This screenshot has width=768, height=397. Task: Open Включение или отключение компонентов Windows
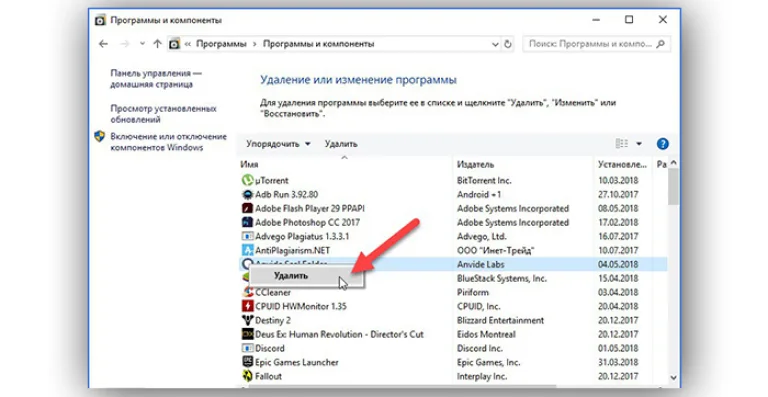pyautogui.click(x=168, y=142)
